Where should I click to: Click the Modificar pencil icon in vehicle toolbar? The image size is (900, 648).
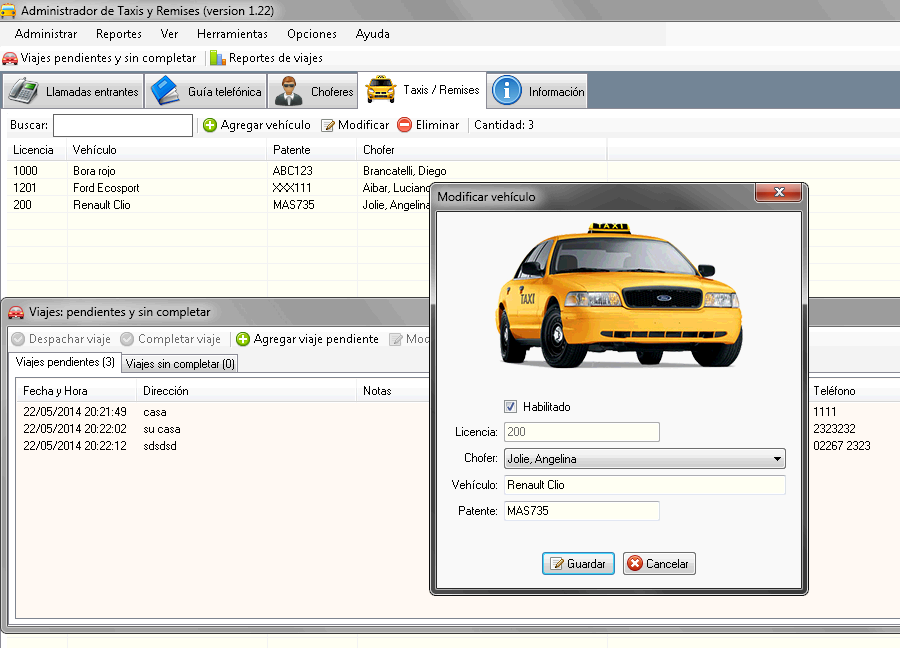(x=328, y=125)
